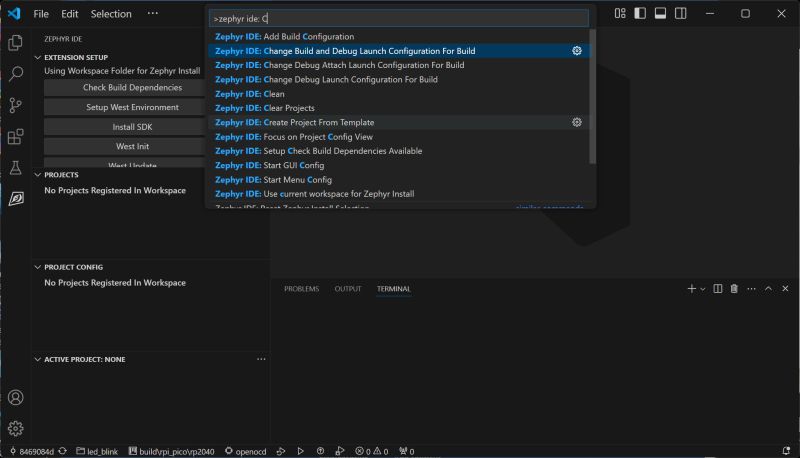The width and height of the screenshot is (800, 458).
Task: Split the terminal panel
Action: (x=717, y=289)
